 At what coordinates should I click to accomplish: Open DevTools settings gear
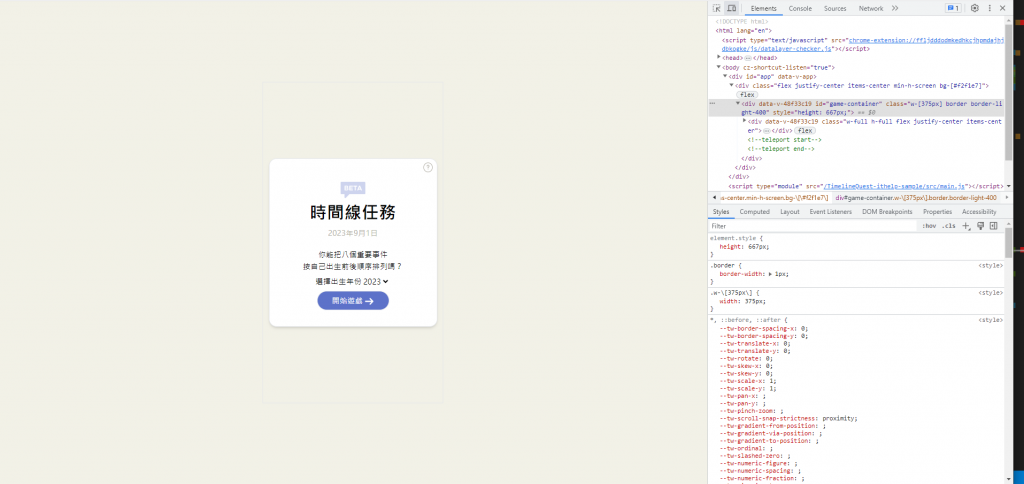click(974, 8)
